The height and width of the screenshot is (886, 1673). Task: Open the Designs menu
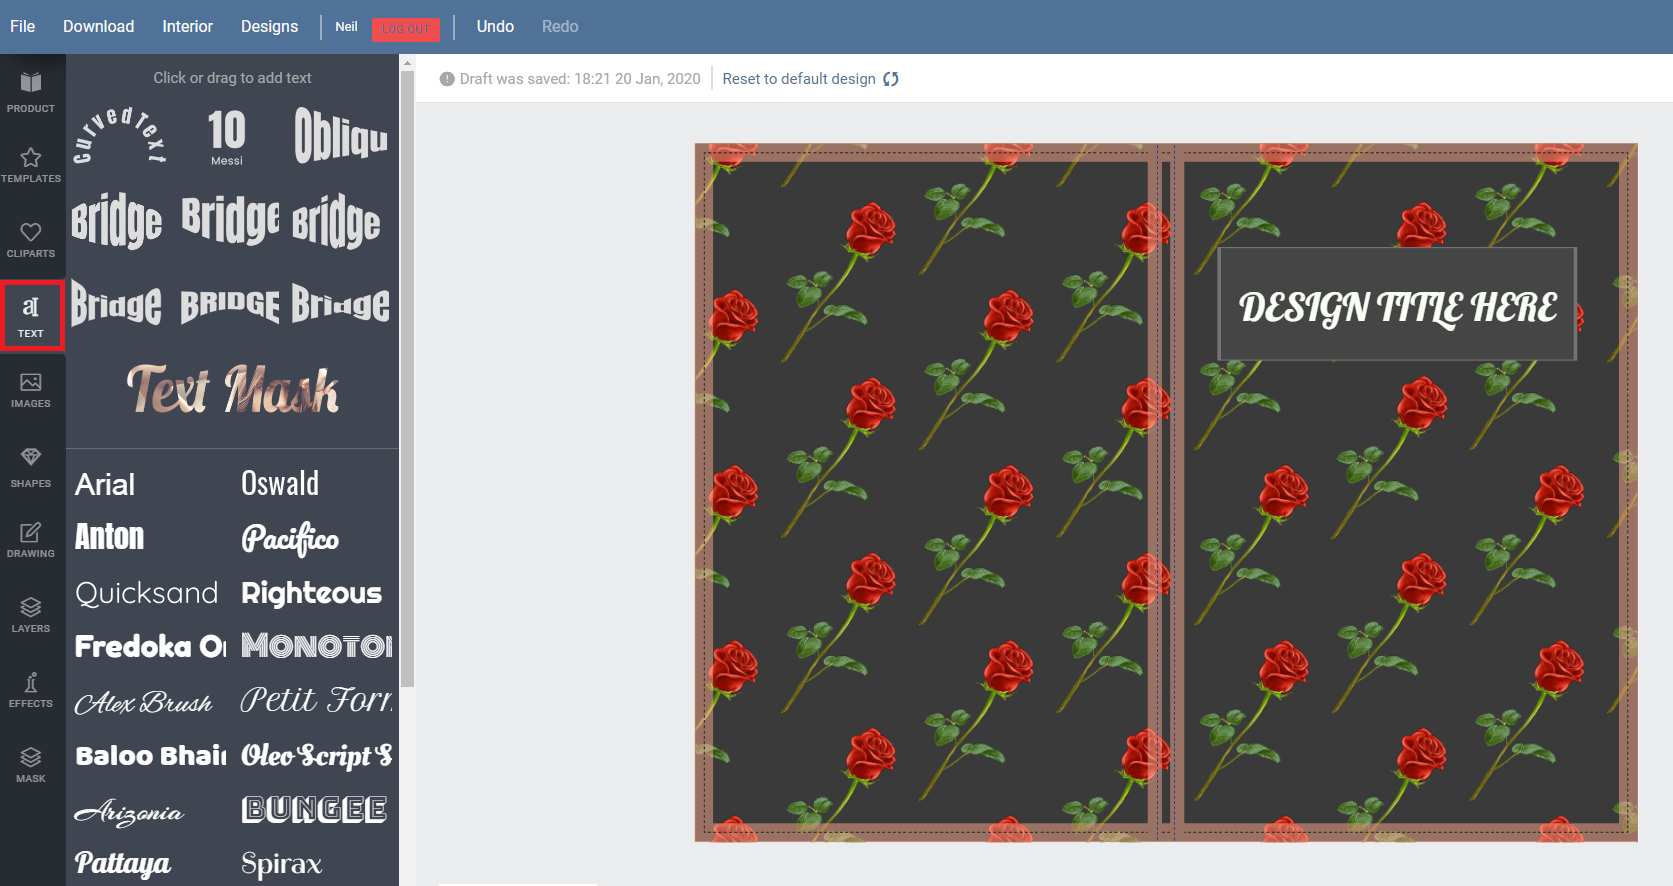(x=269, y=26)
